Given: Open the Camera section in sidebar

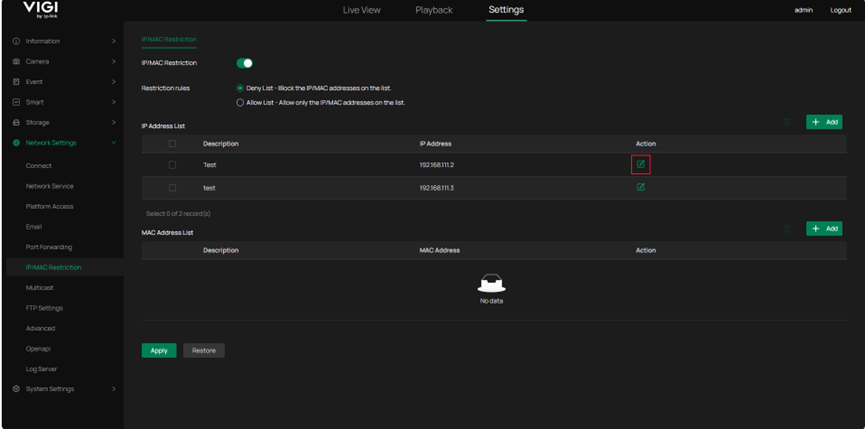Looking at the screenshot, I should 37,61.
